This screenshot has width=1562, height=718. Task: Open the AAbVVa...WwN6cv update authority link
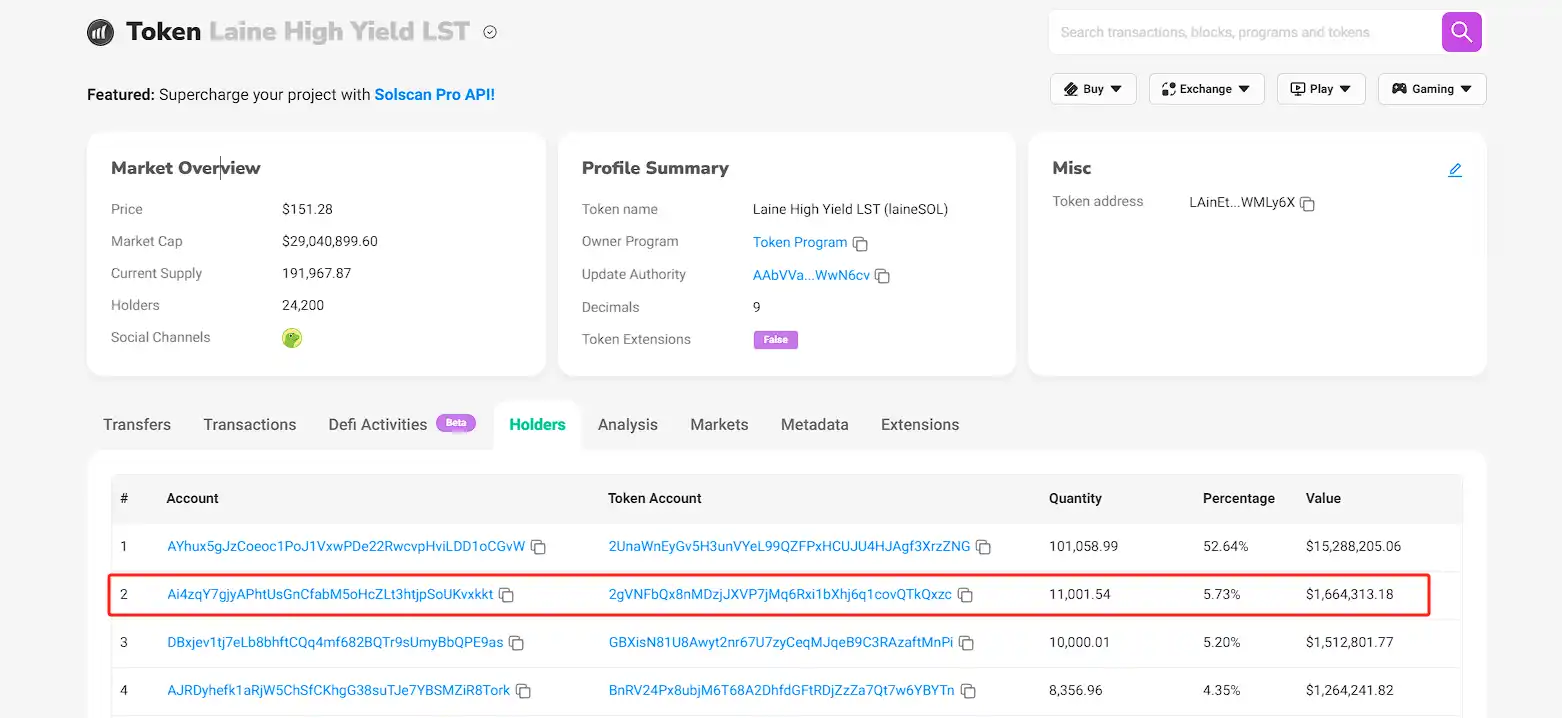(x=811, y=275)
